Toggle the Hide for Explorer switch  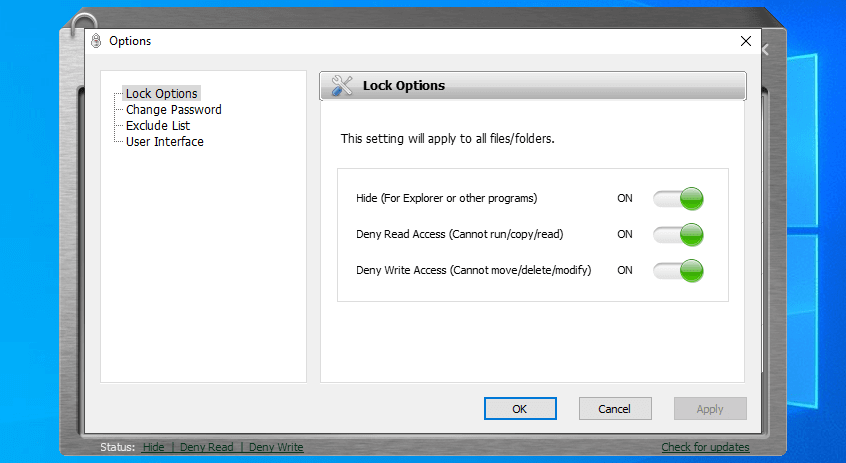(x=678, y=199)
